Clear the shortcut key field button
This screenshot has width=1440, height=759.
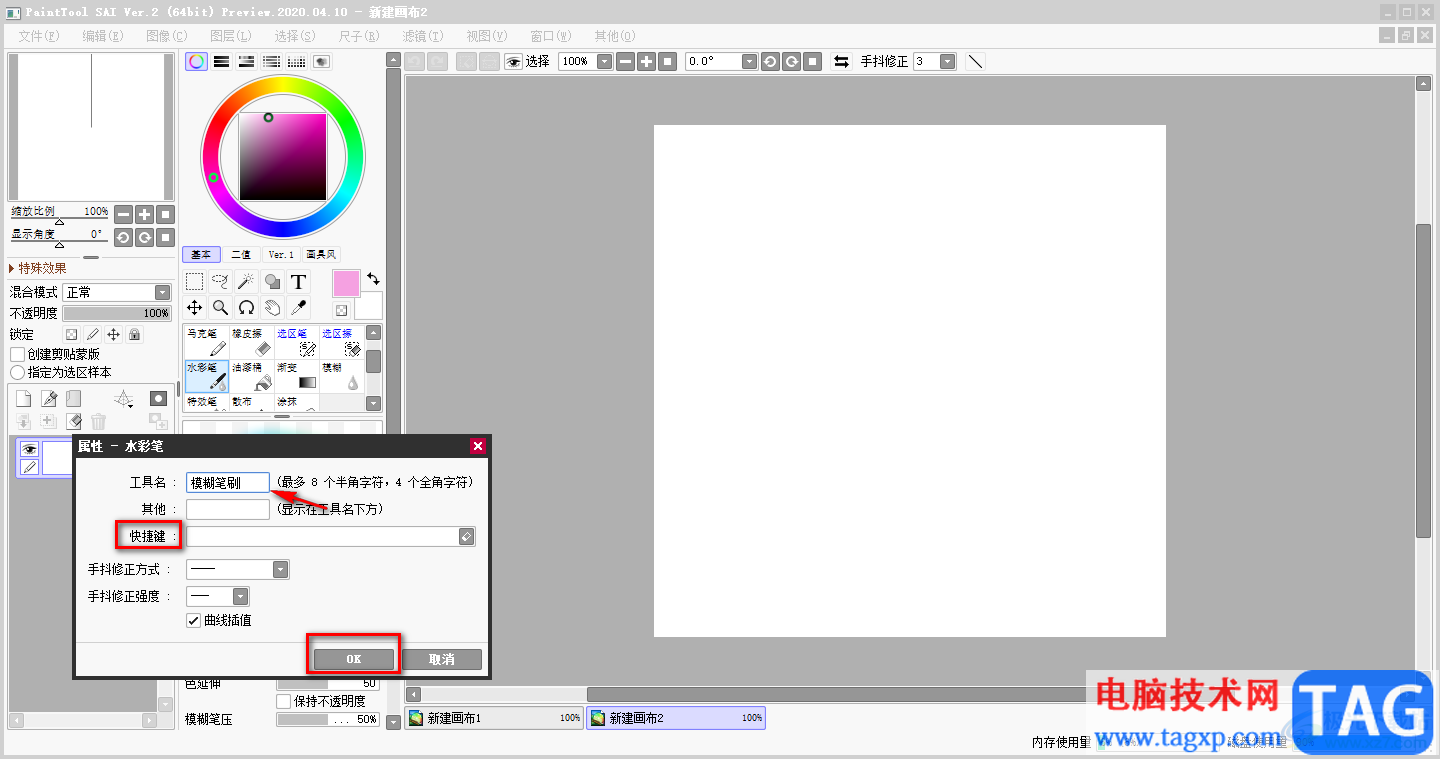tap(466, 537)
